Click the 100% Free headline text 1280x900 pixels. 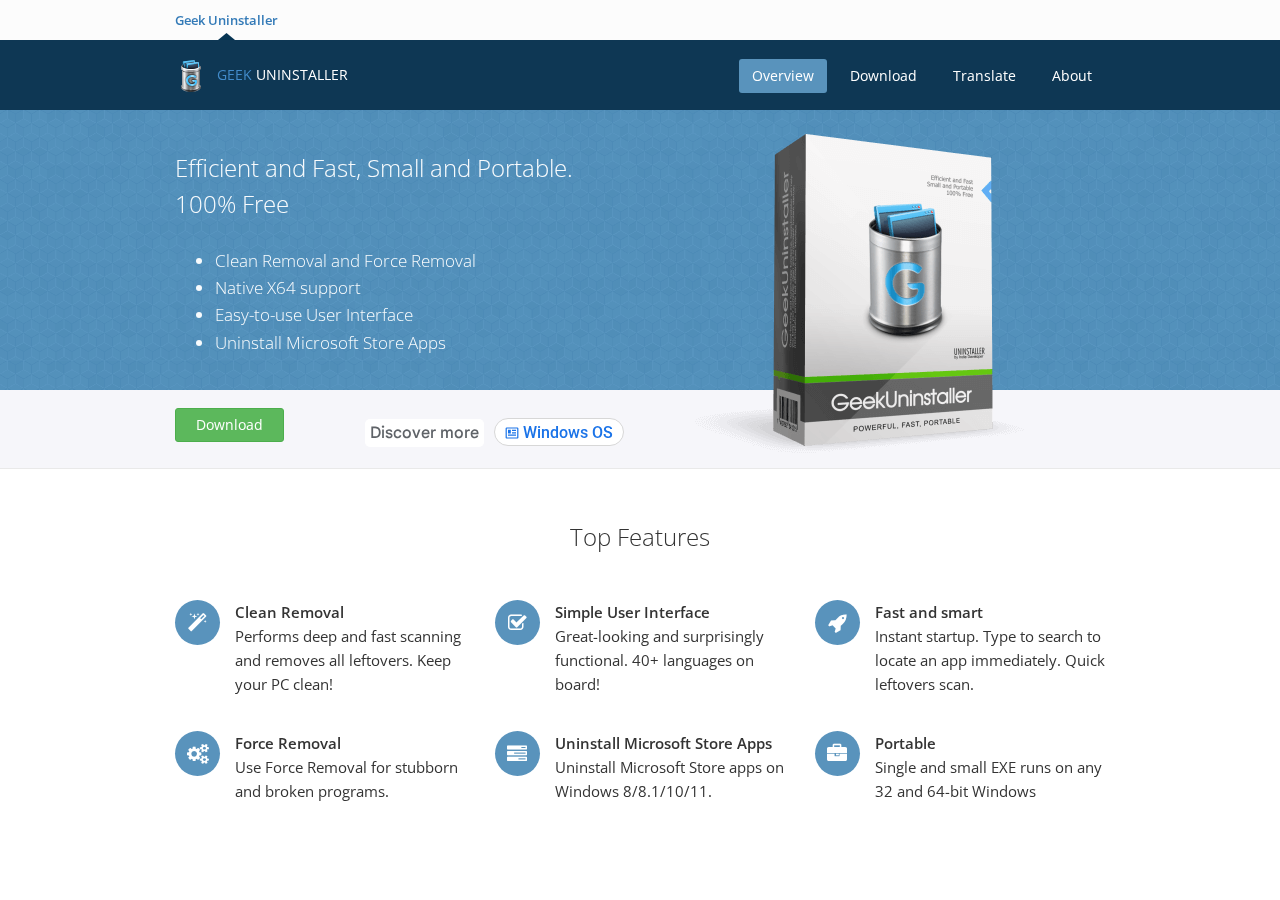click(232, 204)
